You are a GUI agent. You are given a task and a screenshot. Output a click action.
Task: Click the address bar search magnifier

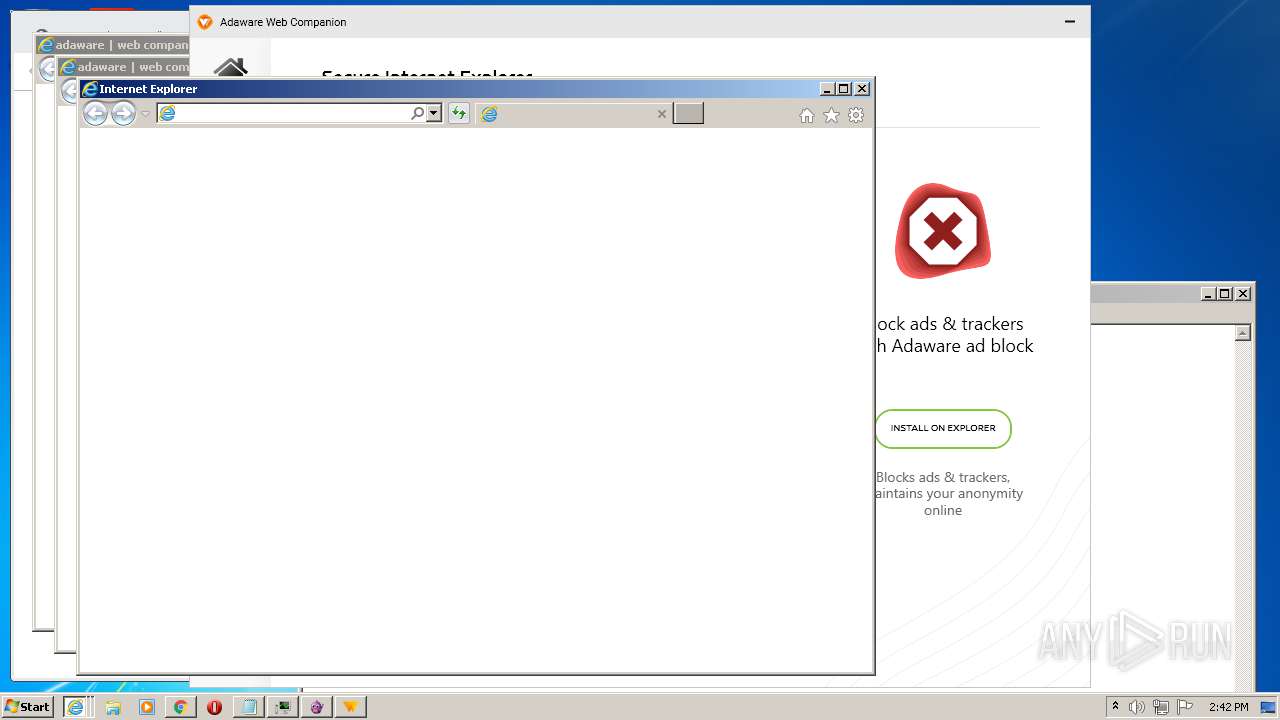(x=417, y=114)
